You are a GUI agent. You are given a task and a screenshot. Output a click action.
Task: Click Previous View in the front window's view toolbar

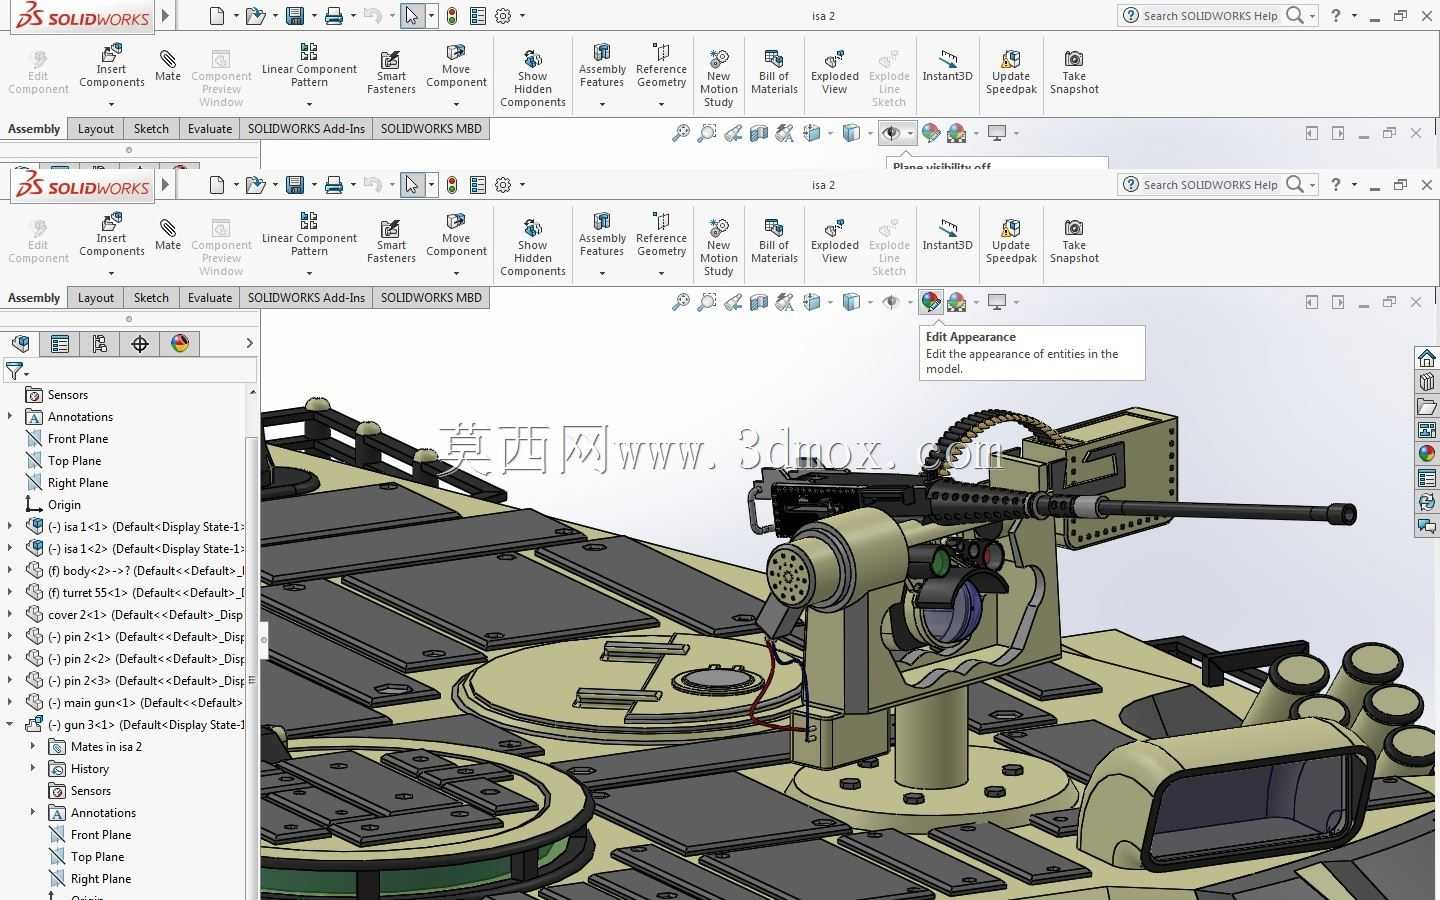pos(733,302)
